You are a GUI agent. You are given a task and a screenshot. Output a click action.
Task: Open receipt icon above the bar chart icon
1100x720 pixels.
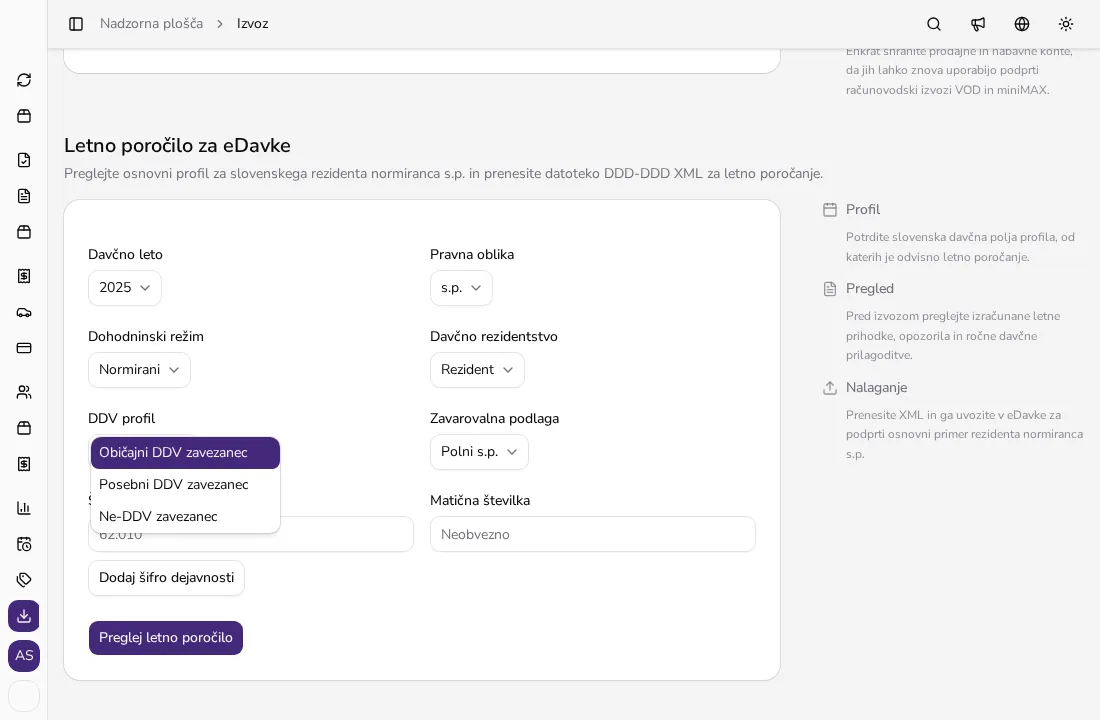(x=24, y=464)
